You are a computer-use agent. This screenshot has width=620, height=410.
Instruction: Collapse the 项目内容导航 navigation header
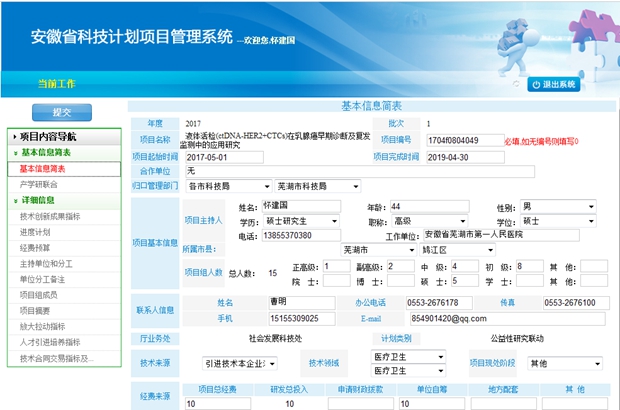64,137
